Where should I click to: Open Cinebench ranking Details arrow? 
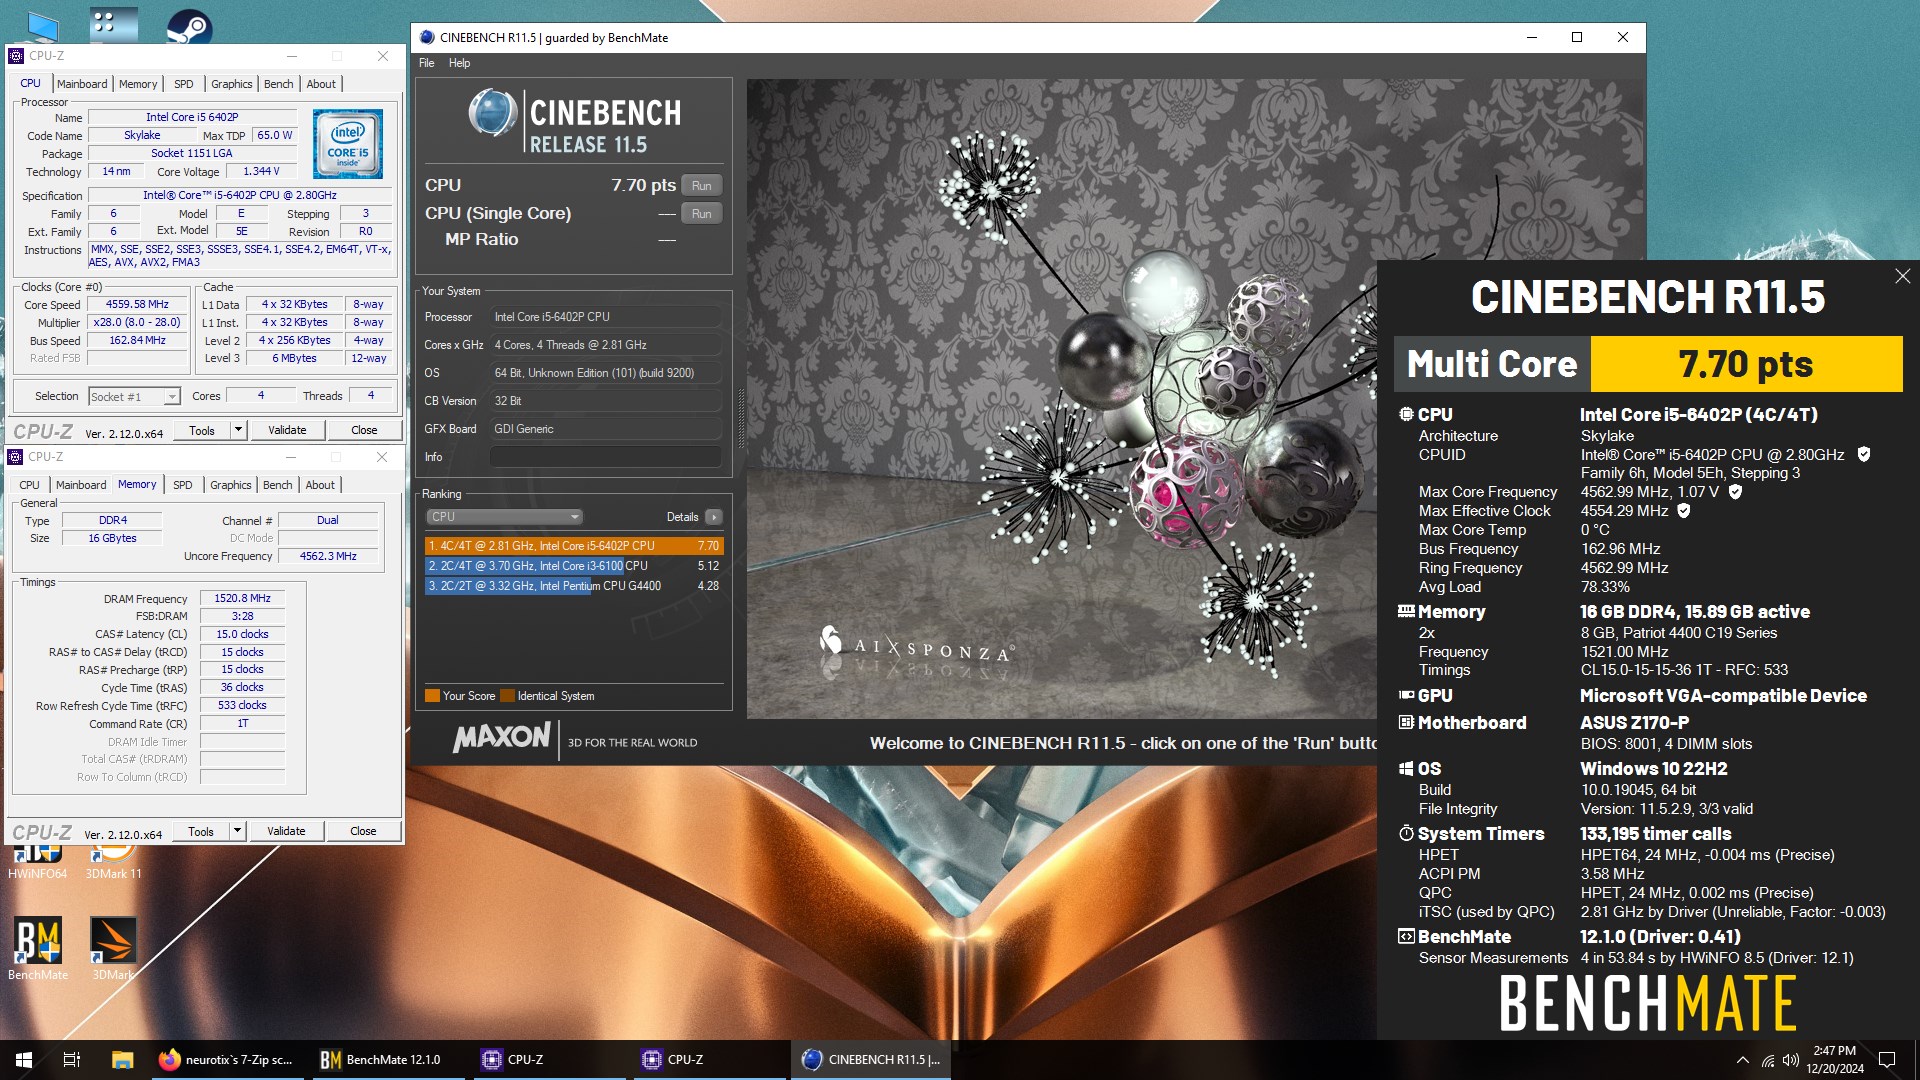click(714, 517)
